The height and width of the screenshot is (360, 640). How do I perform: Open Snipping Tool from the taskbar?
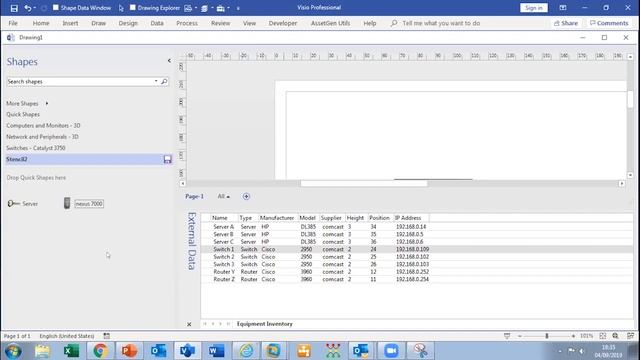point(420,351)
